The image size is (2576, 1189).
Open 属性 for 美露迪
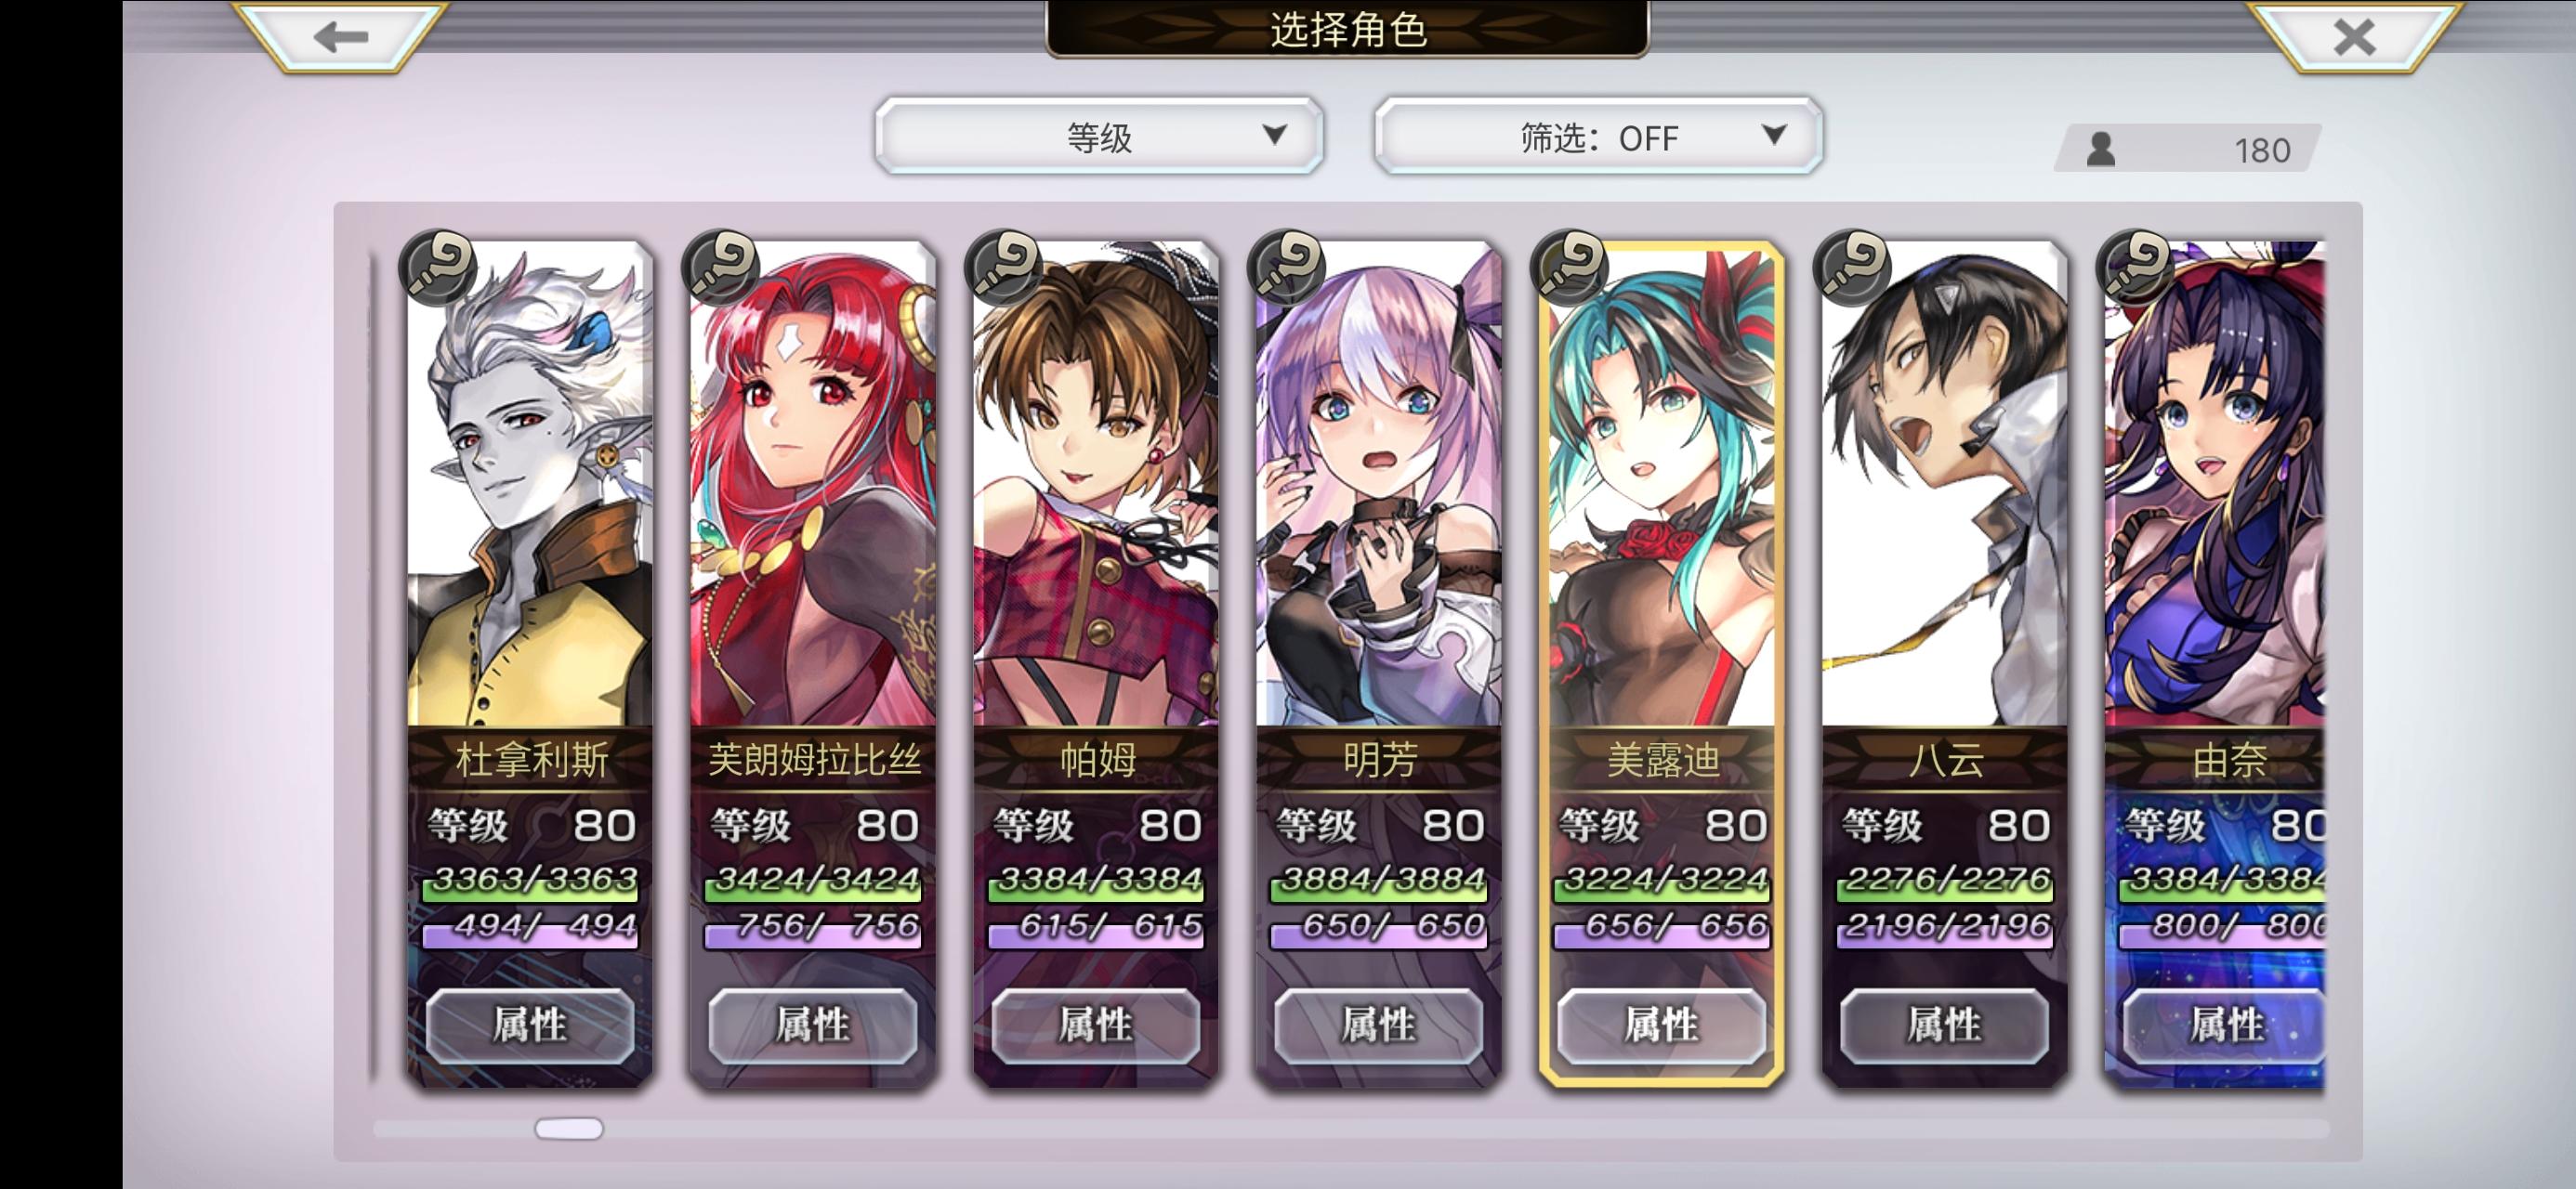[1661, 1025]
